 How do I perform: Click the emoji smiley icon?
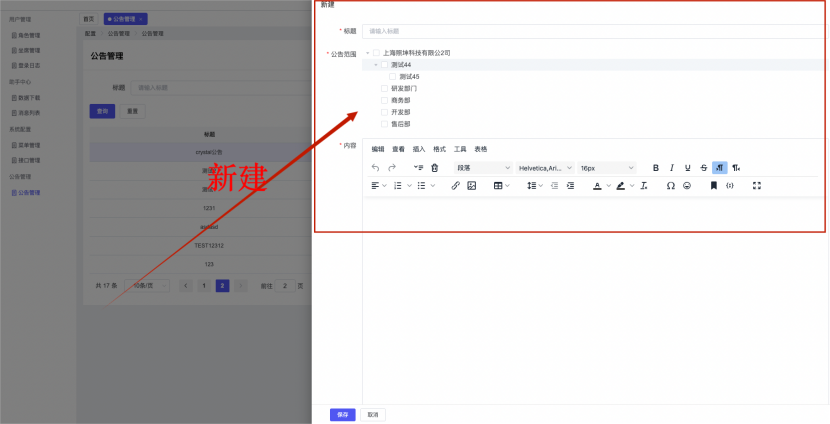point(687,186)
